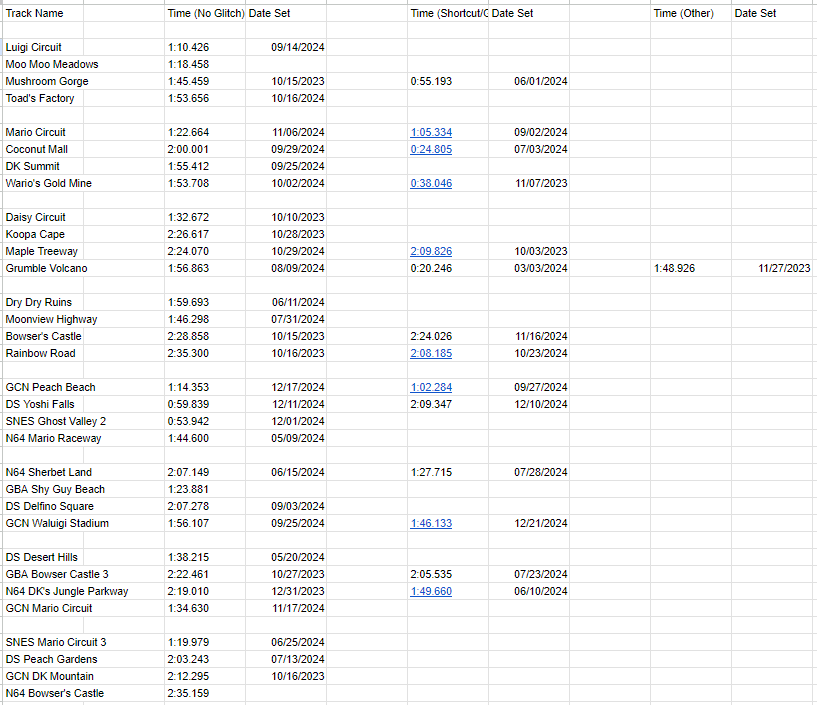This screenshot has width=817, height=705.
Task: Select the Wario's Gold Mine cell
Action: point(43,183)
